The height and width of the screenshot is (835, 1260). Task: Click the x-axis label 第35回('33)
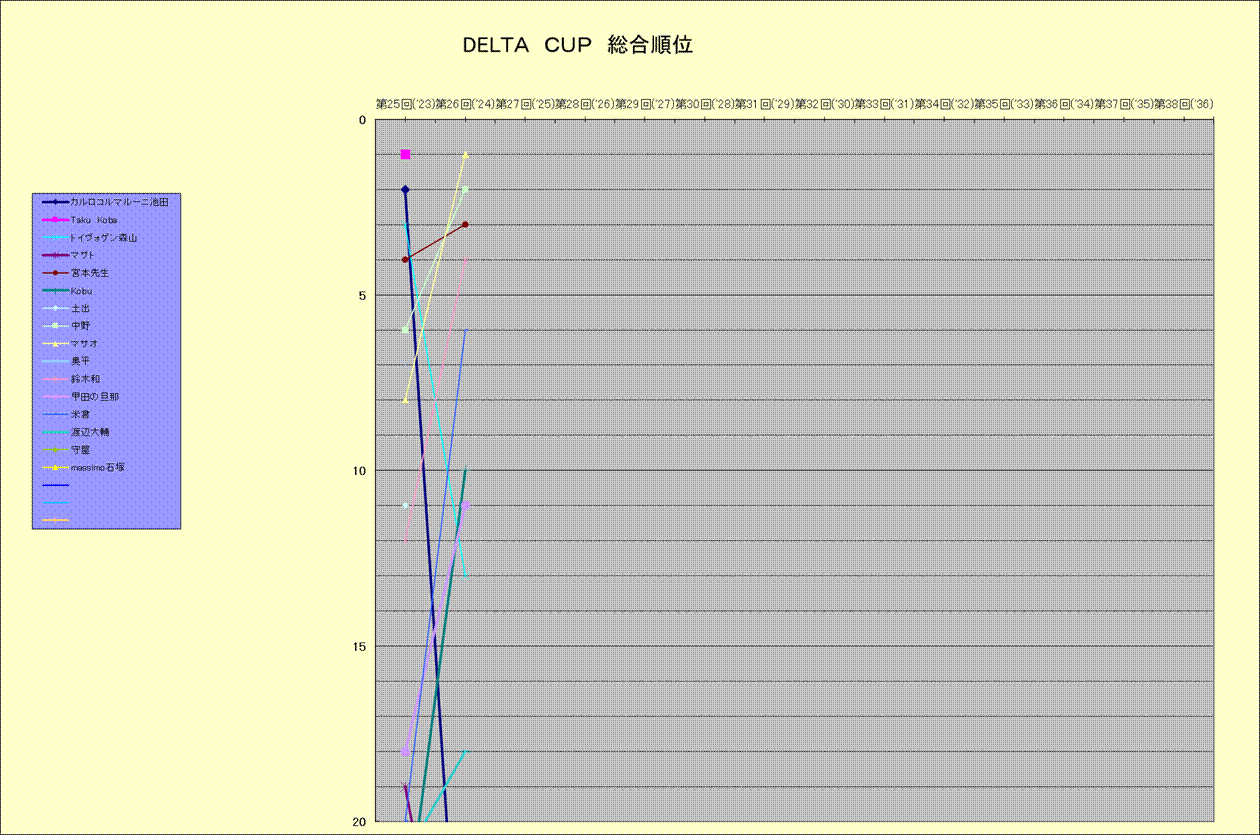[1005, 103]
